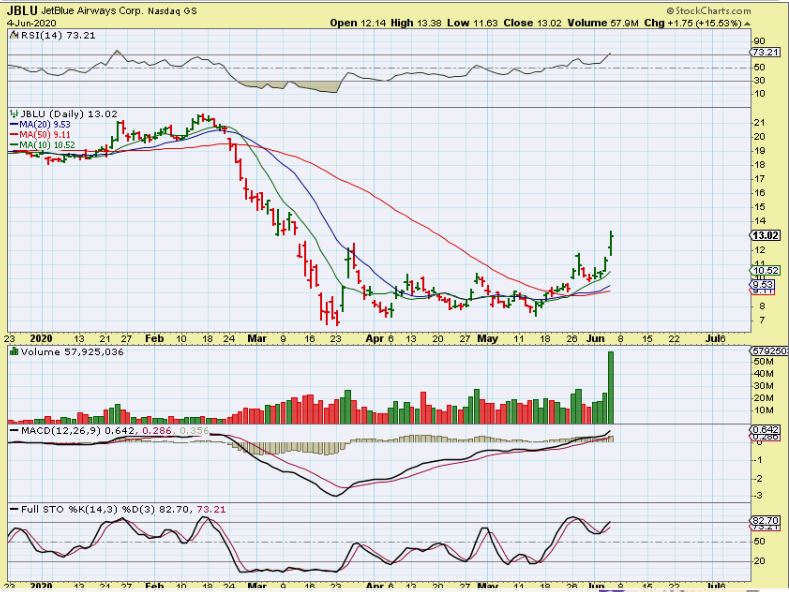Click the Open 12.14 value in header
The height and width of the screenshot is (592, 789).
click(x=358, y=23)
